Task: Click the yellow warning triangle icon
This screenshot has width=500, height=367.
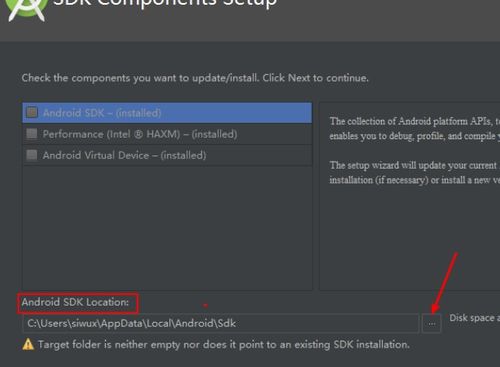Action: tap(28, 344)
